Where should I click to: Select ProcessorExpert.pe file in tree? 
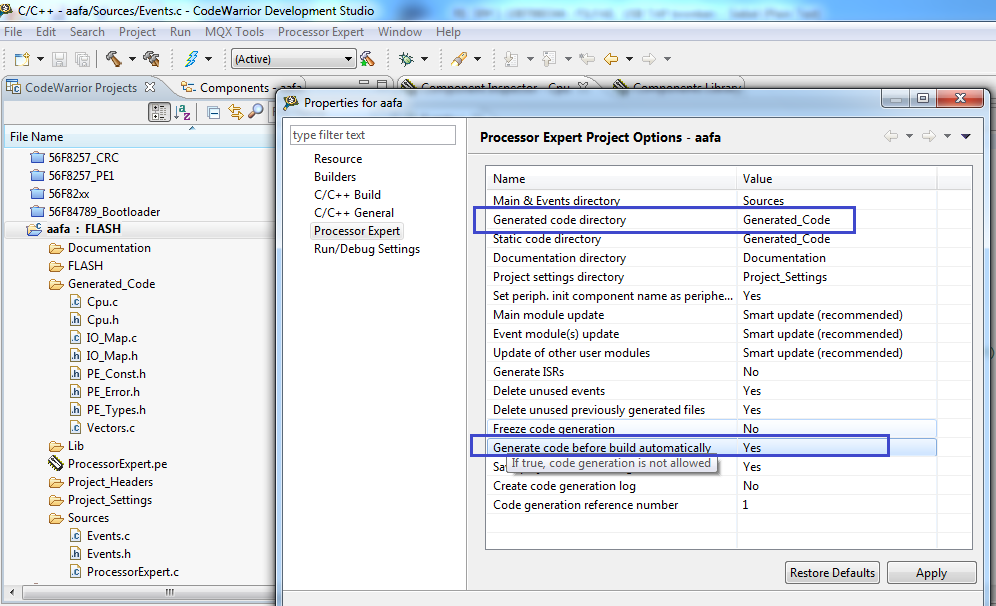coord(118,464)
